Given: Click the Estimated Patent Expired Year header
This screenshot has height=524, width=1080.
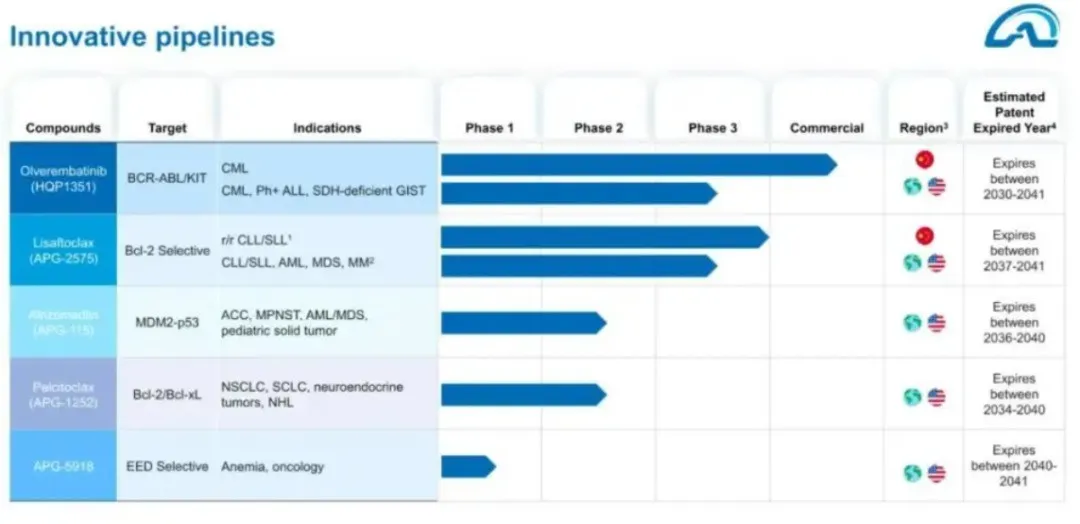Looking at the screenshot, I should [x=1014, y=112].
